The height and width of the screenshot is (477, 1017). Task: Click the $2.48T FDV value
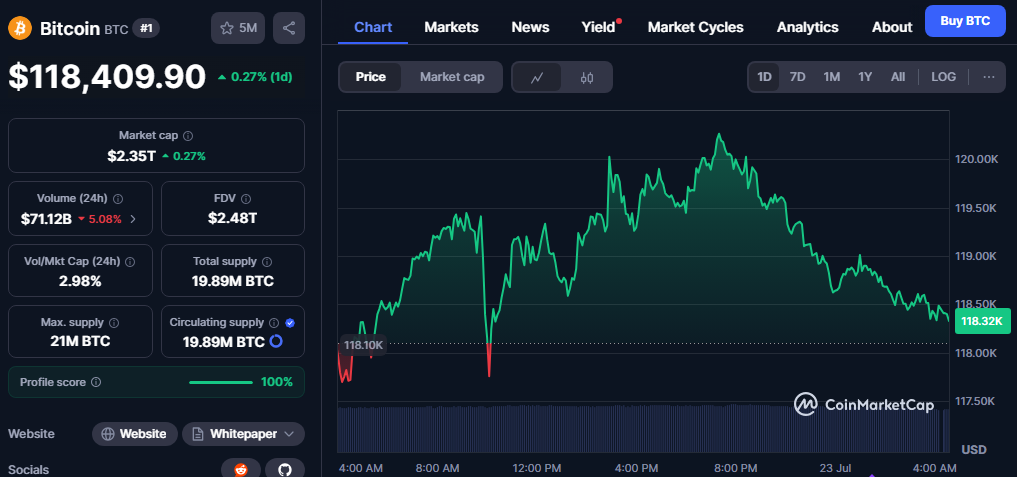232,218
